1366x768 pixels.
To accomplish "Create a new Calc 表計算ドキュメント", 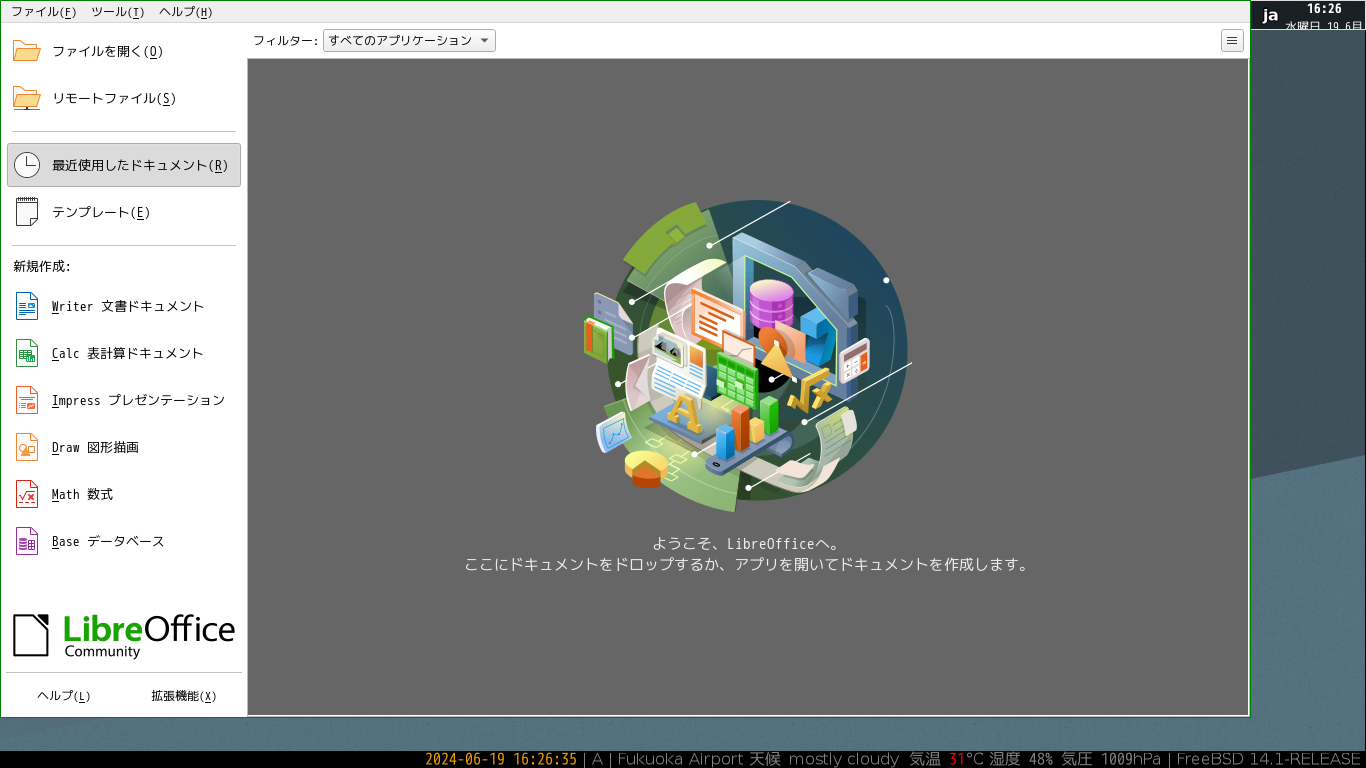I will click(127, 353).
